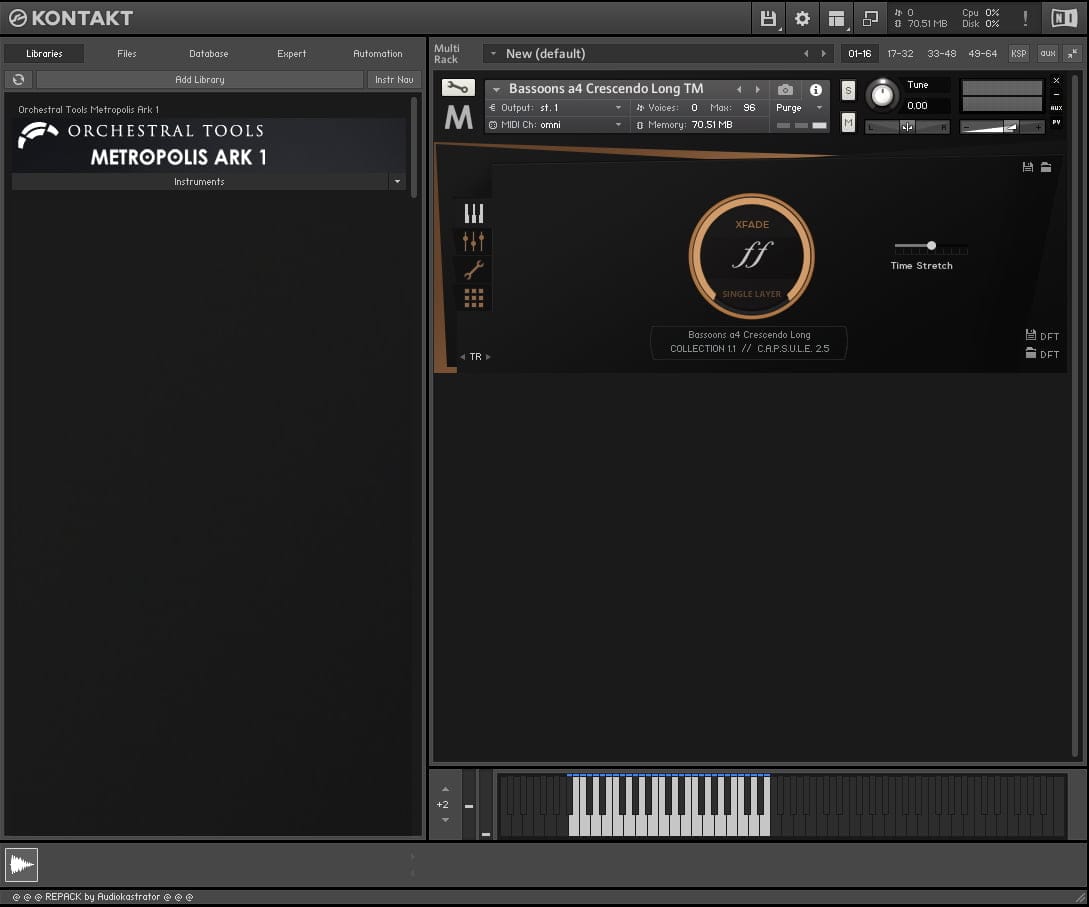Adjust the pan L/R slider
1089x907 pixels.
tap(907, 127)
